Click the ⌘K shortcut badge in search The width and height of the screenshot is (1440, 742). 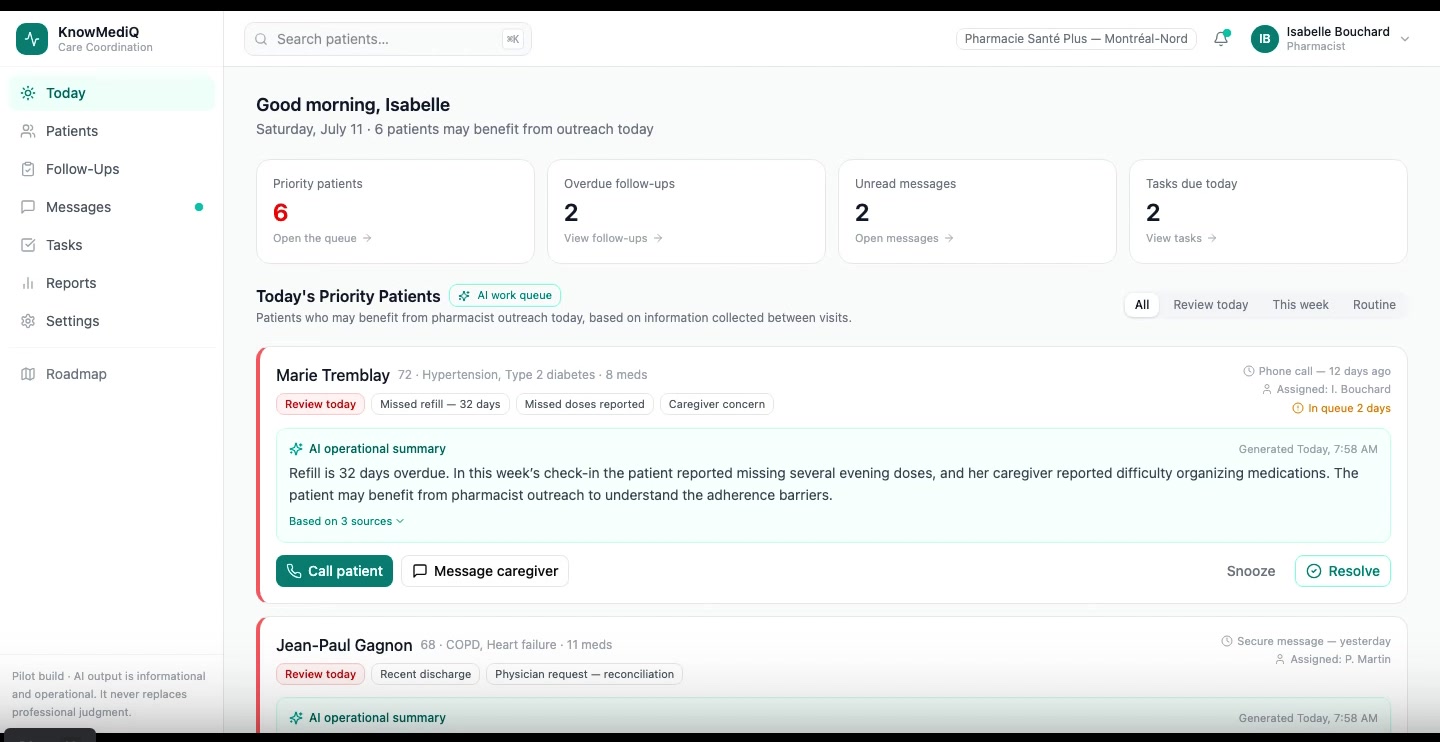pyautogui.click(x=513, y=39)
